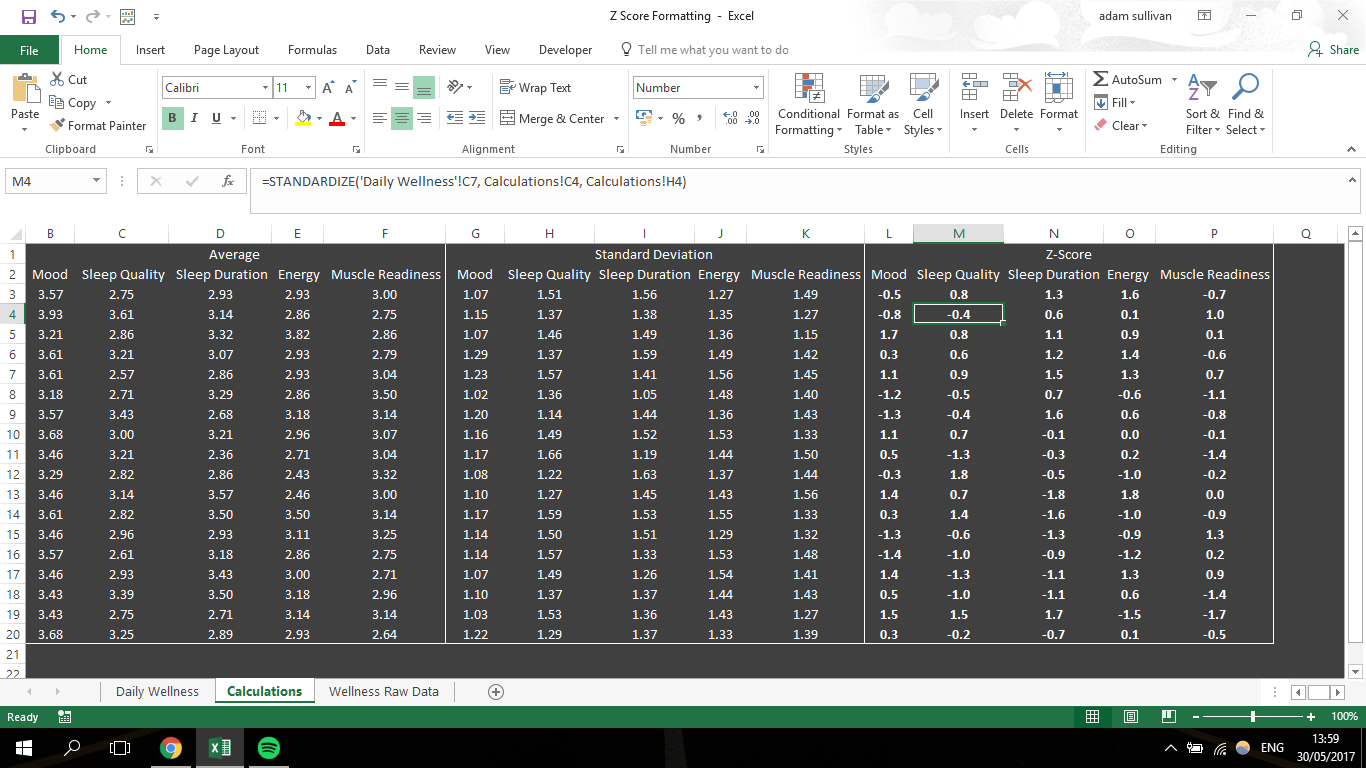Click Format as Table

[x=872, y=105]
